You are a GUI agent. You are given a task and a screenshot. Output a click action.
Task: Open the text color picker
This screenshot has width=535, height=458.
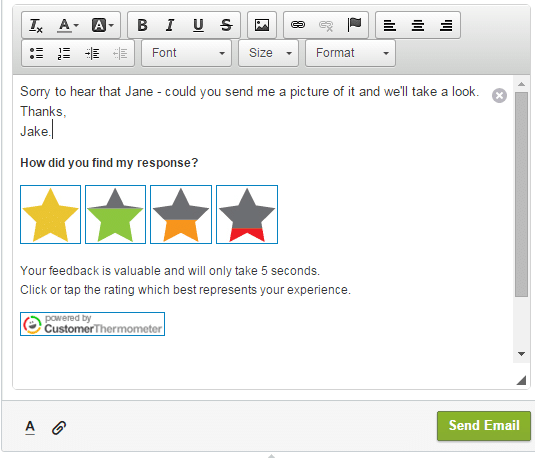pos(67,25)
